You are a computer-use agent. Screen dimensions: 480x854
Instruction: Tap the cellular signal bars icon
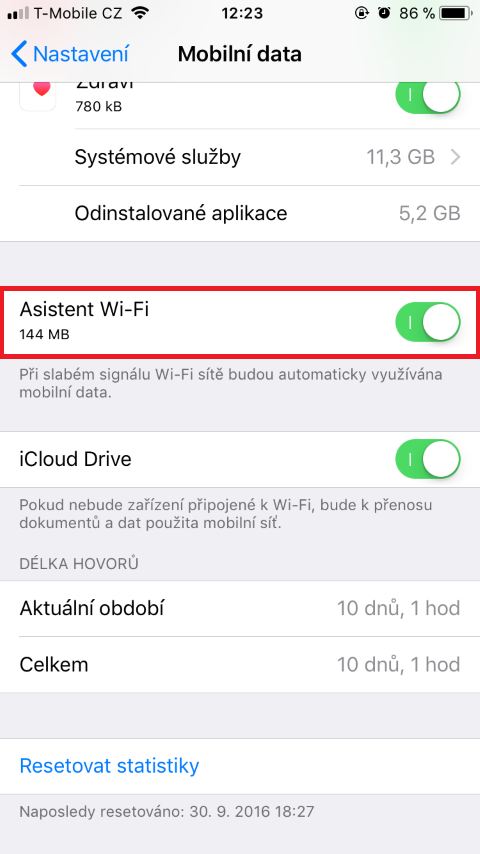coord(19,14)
